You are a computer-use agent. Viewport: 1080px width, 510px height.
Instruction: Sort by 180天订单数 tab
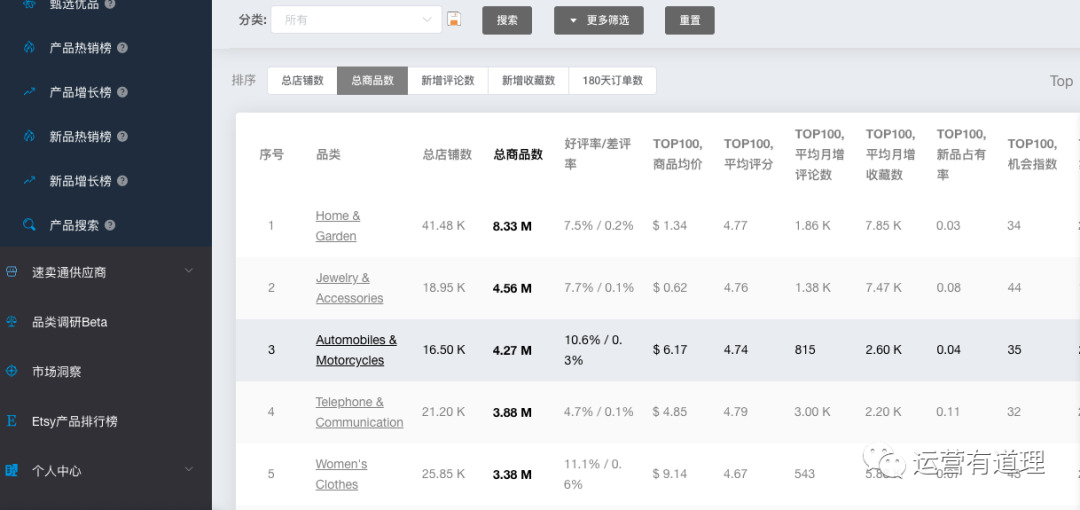coord(612,81)
